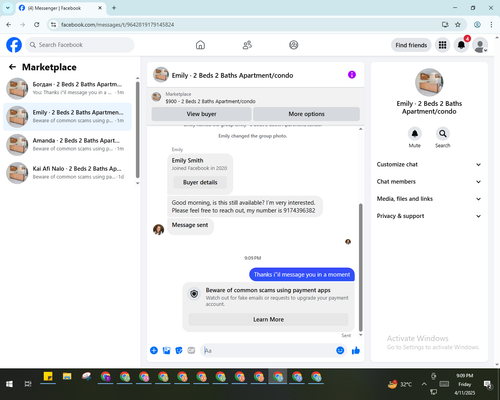Screen dimensions: 500x400
Task: Open conversation information purple icon
Action: [352, 75]
